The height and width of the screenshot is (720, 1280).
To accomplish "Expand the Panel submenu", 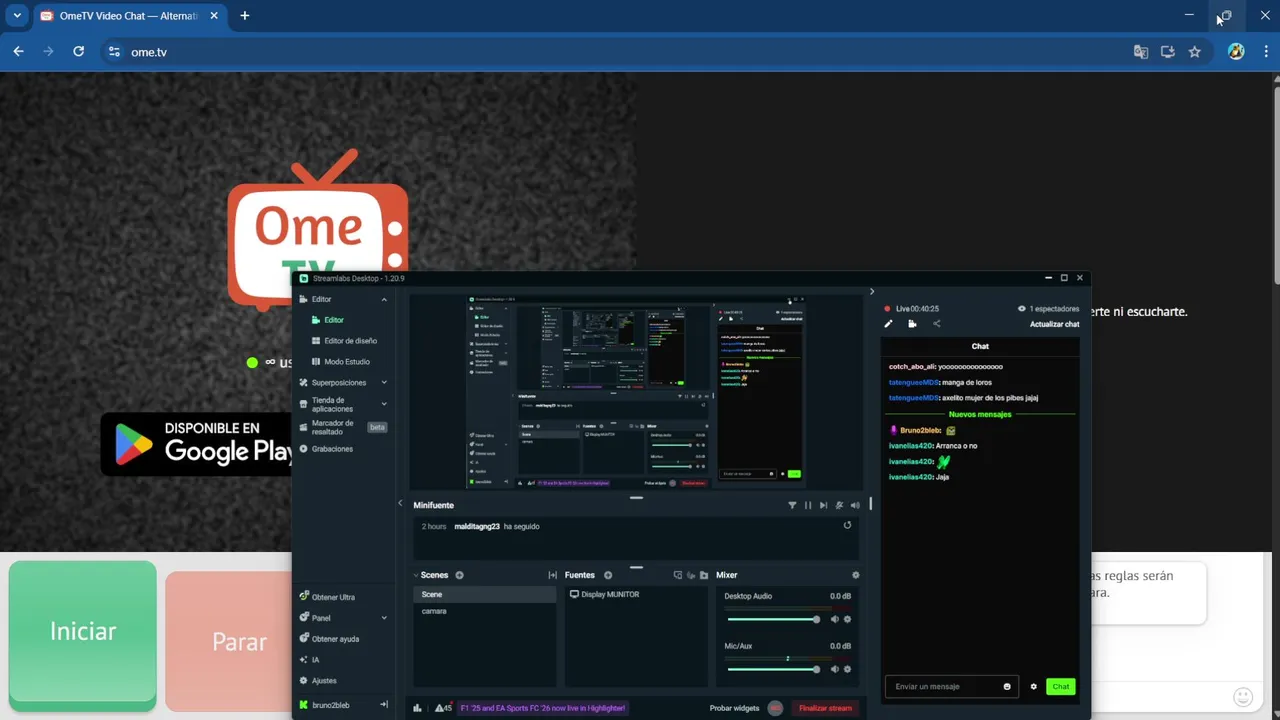I will point(384,618).
